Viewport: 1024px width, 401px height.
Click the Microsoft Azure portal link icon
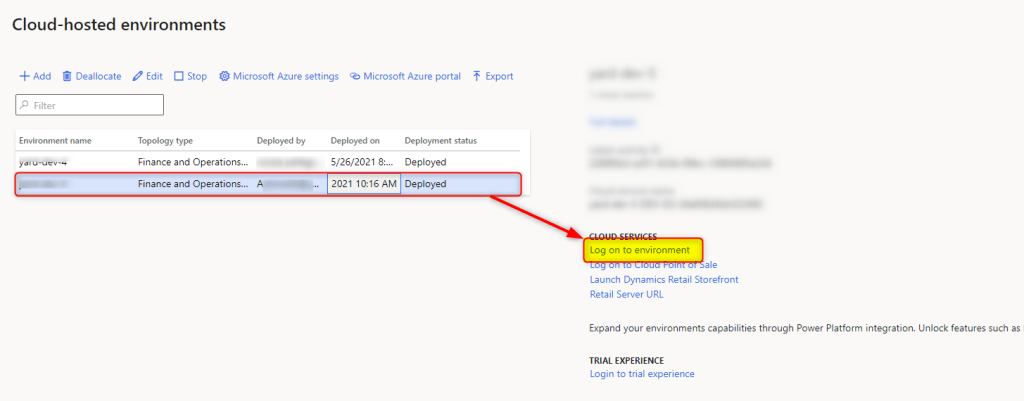[355, 76]
